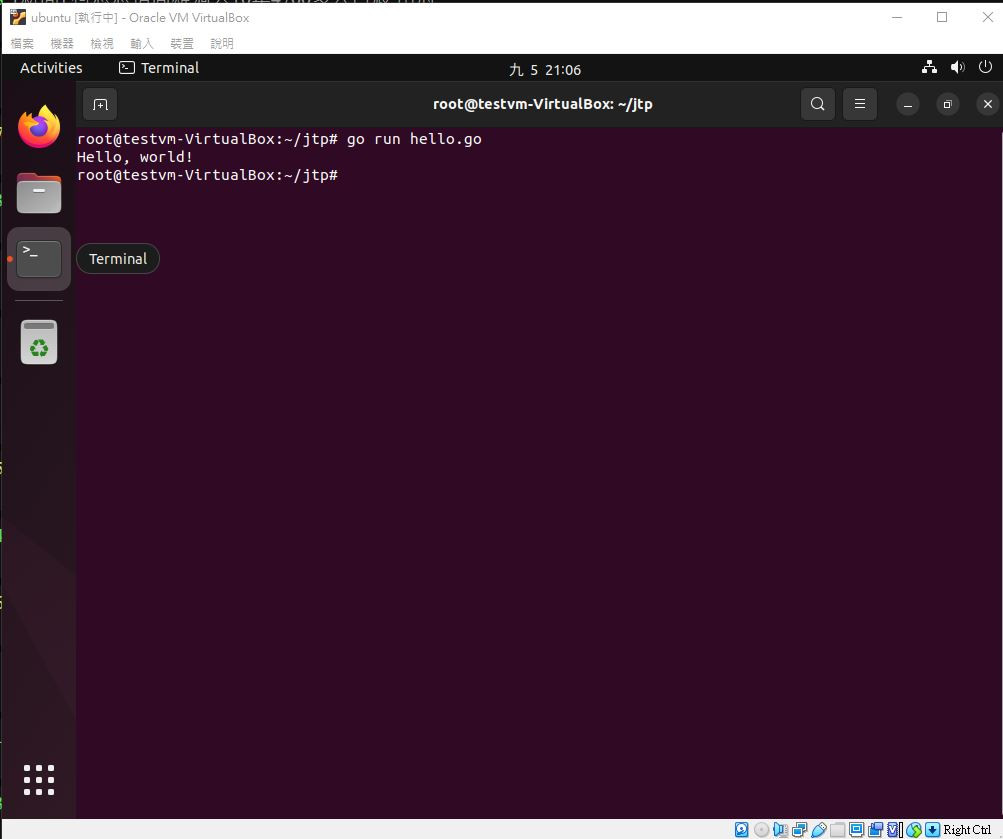Click the VirtualBox shared folders icon
The height and width of the screenshot is (839, 1003).
click(x=837, y=830)
